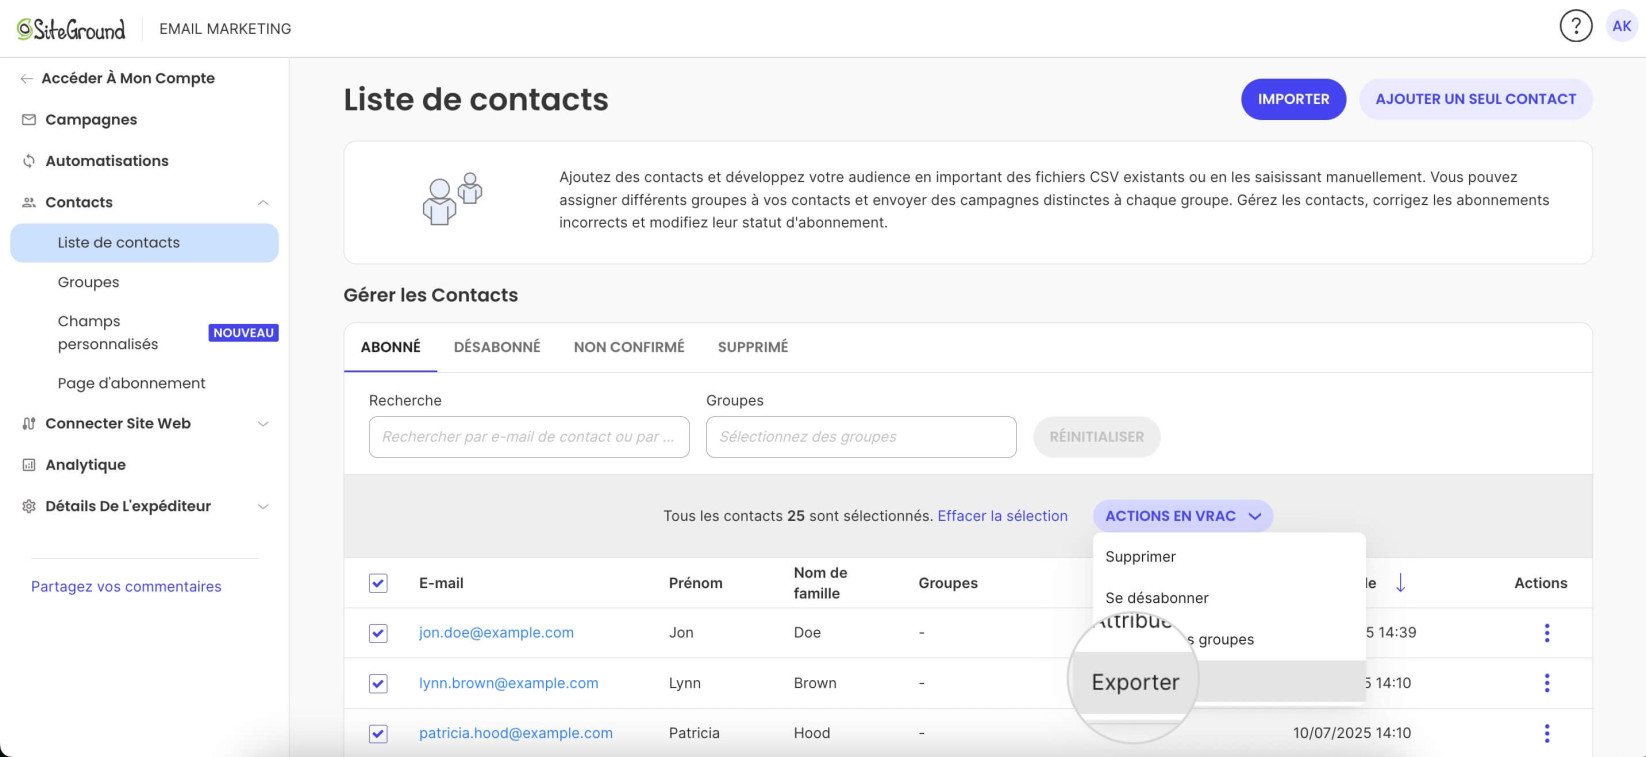Click the back arrow beside Accéder À Mon Compte
Viewport: 1646px width, 757px height.
(27, 79)
